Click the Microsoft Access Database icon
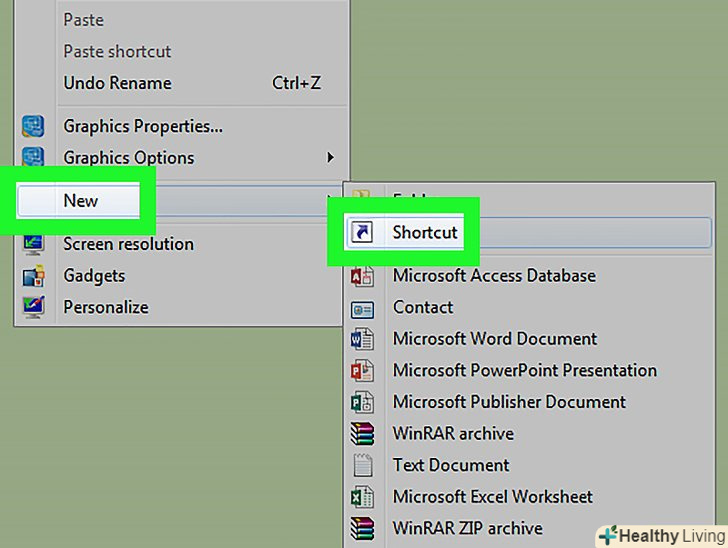This screenshot has height=548, width=728. (362, 276)
